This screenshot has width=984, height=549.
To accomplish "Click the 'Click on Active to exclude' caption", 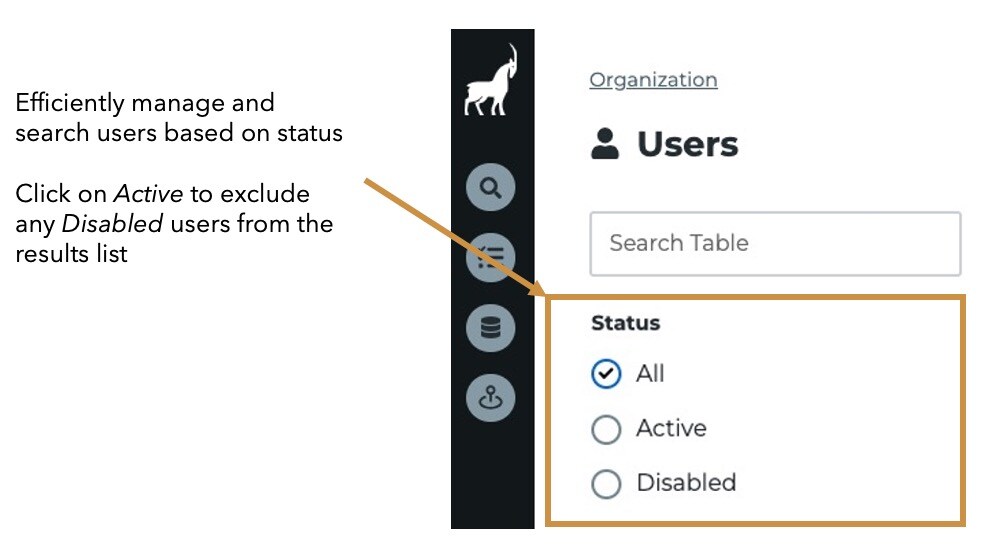I will tap(174, 223).
